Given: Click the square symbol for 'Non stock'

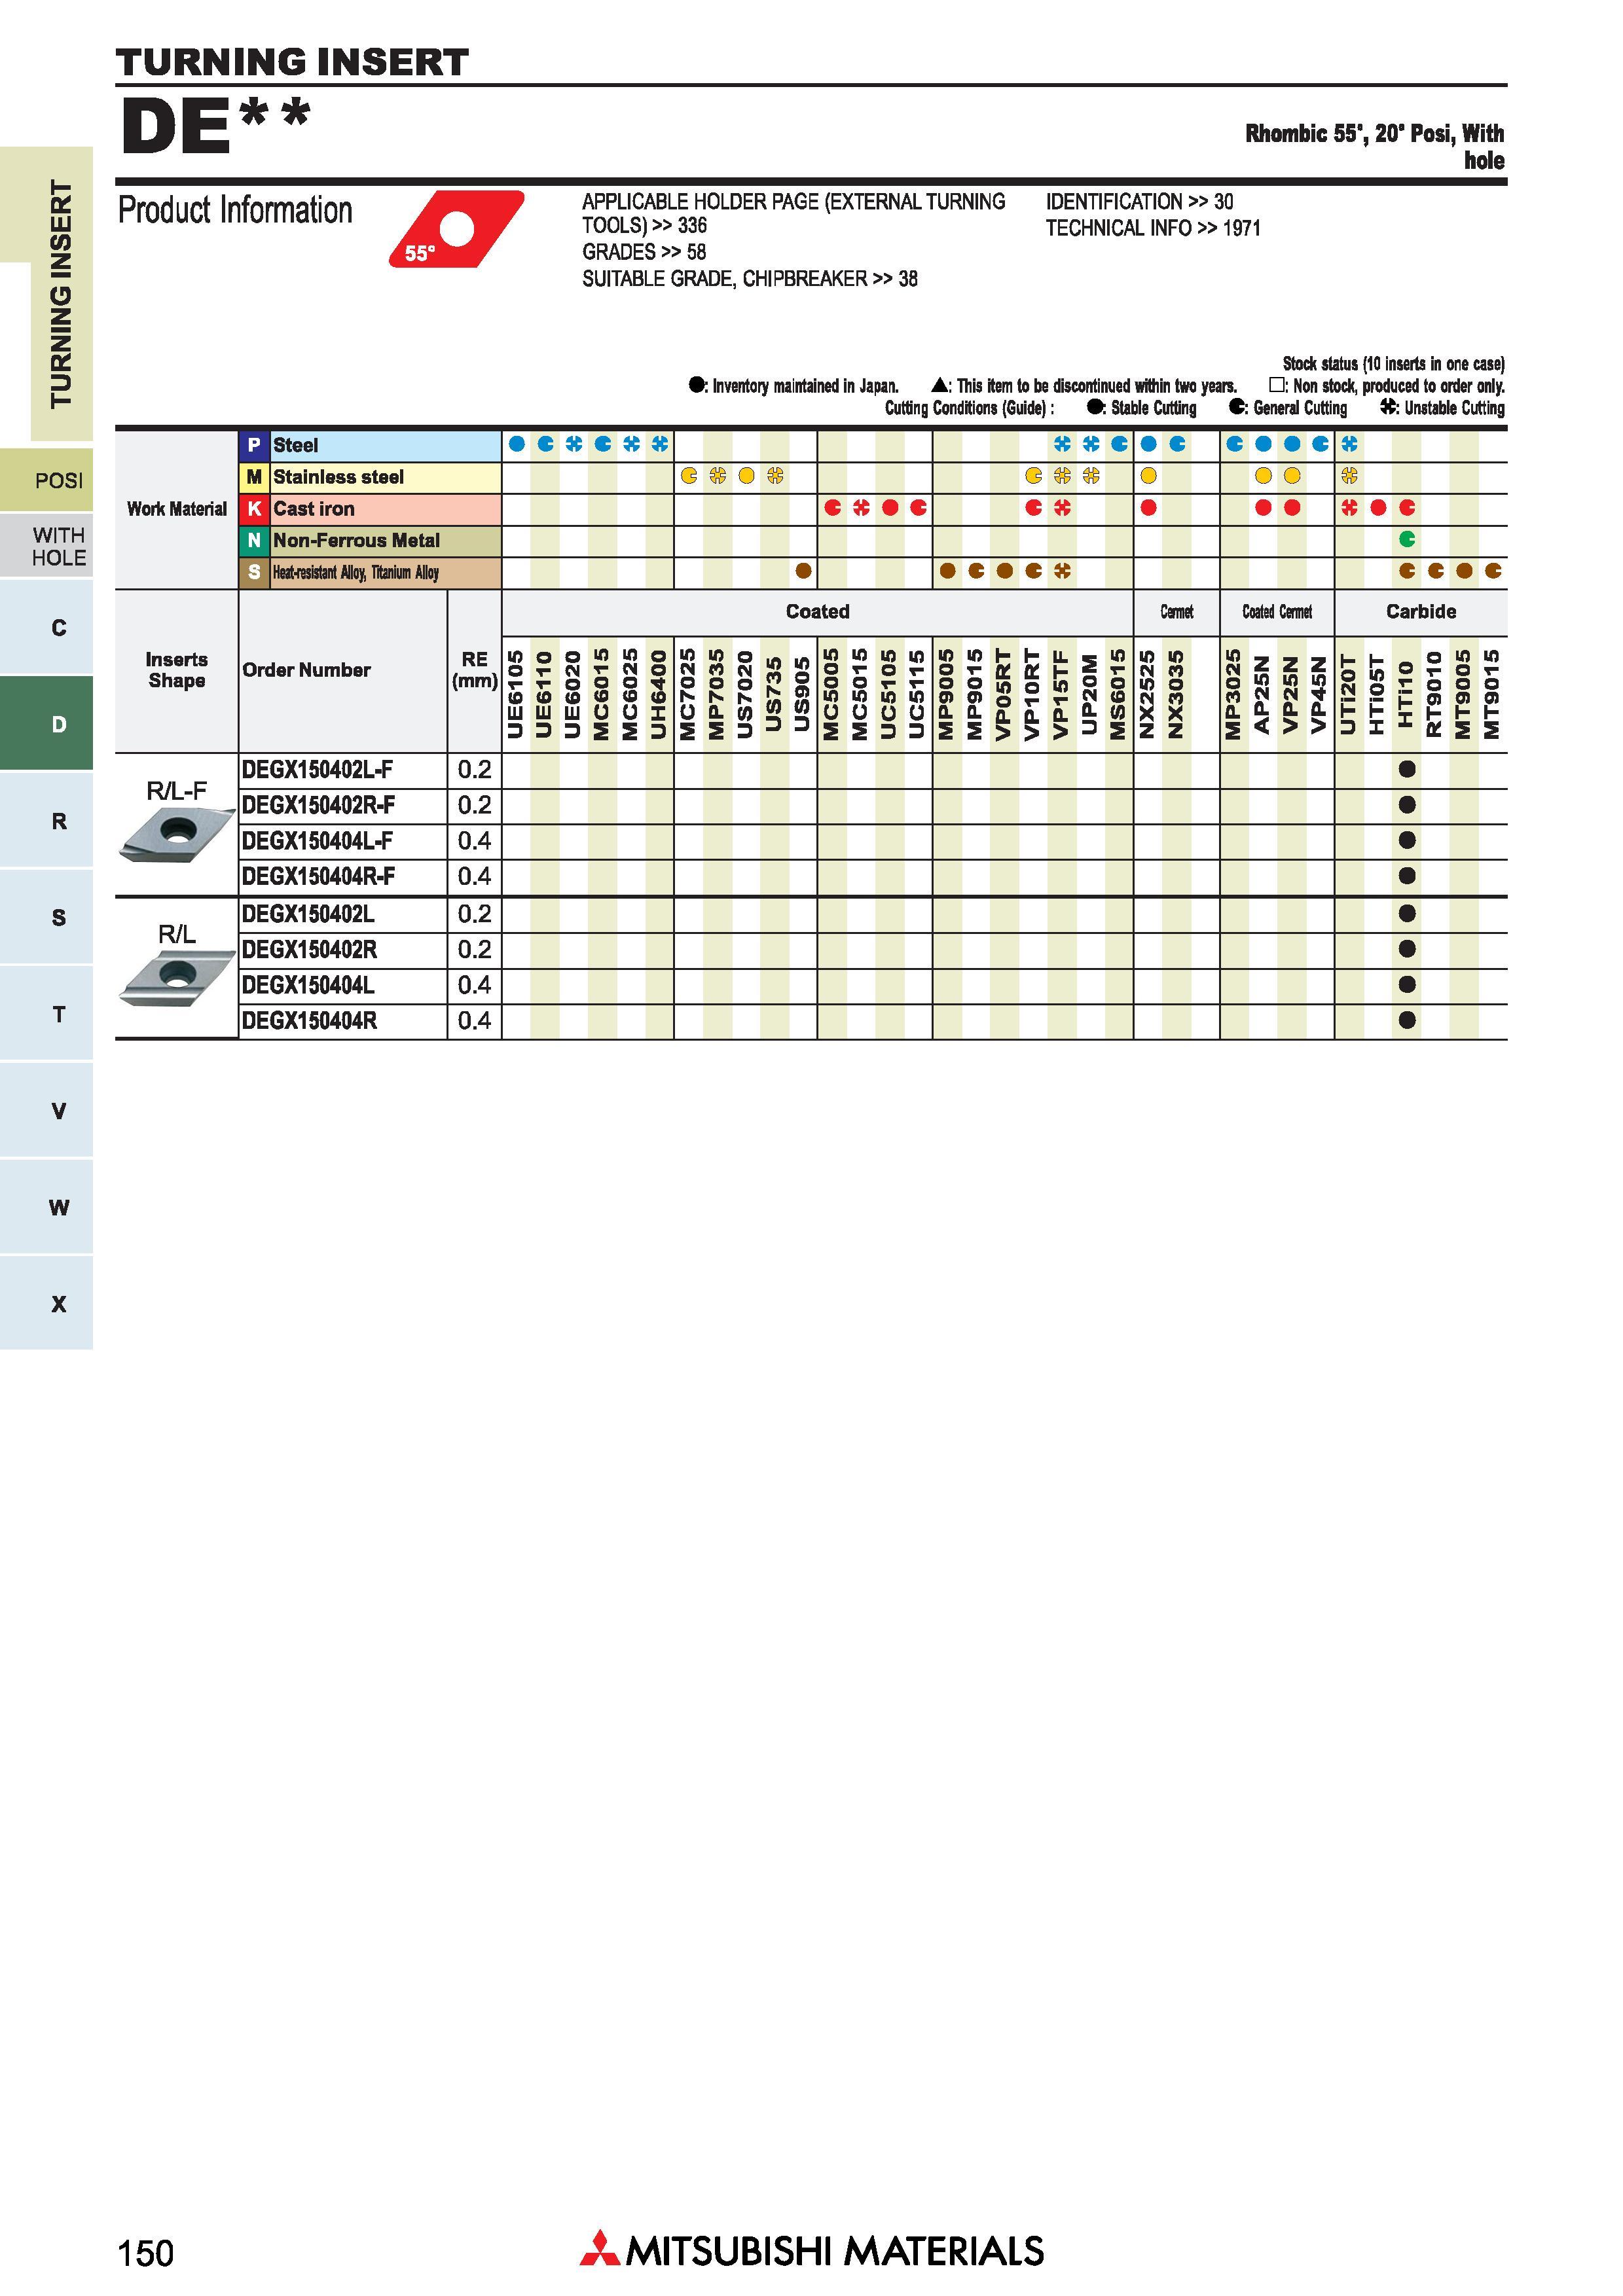Looking at the screenshot, I should point(1277,385).
